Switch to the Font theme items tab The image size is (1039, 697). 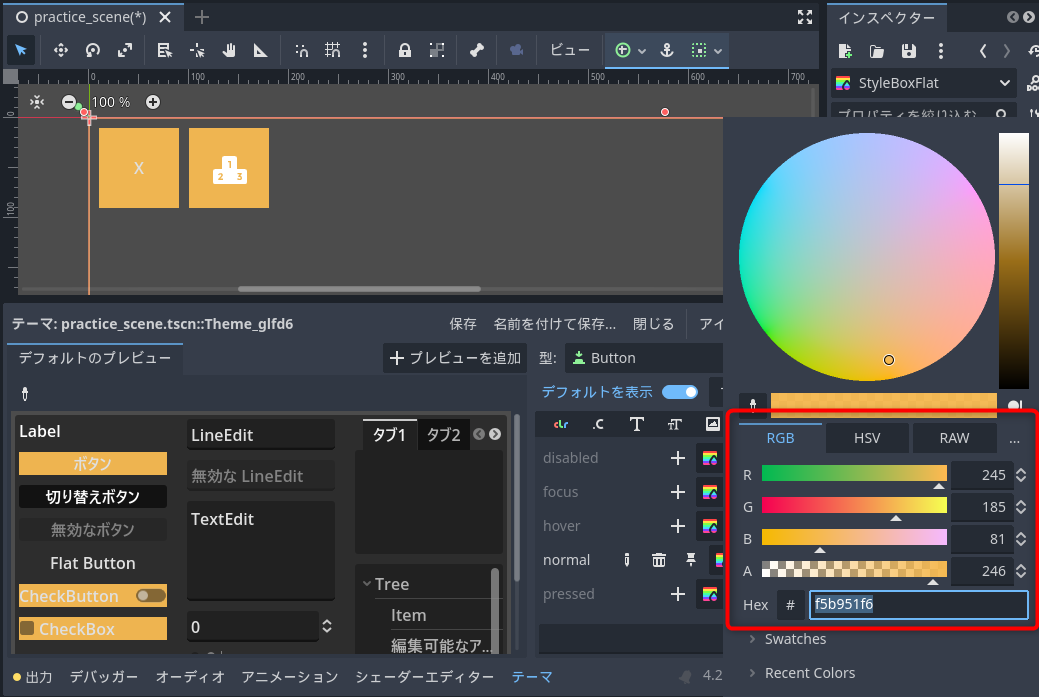click(637, 424)
